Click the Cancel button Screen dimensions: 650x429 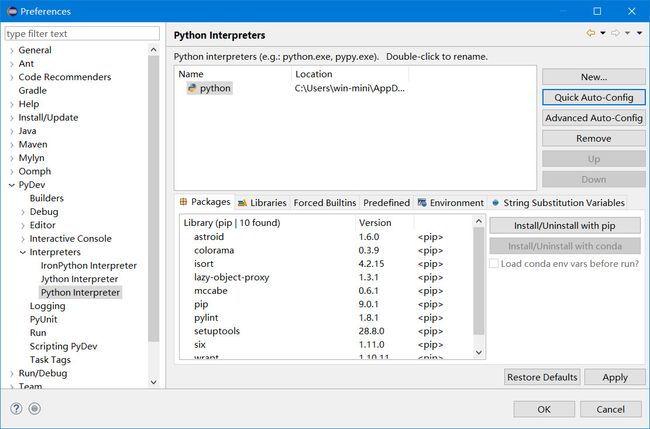(x=610, y=409)
